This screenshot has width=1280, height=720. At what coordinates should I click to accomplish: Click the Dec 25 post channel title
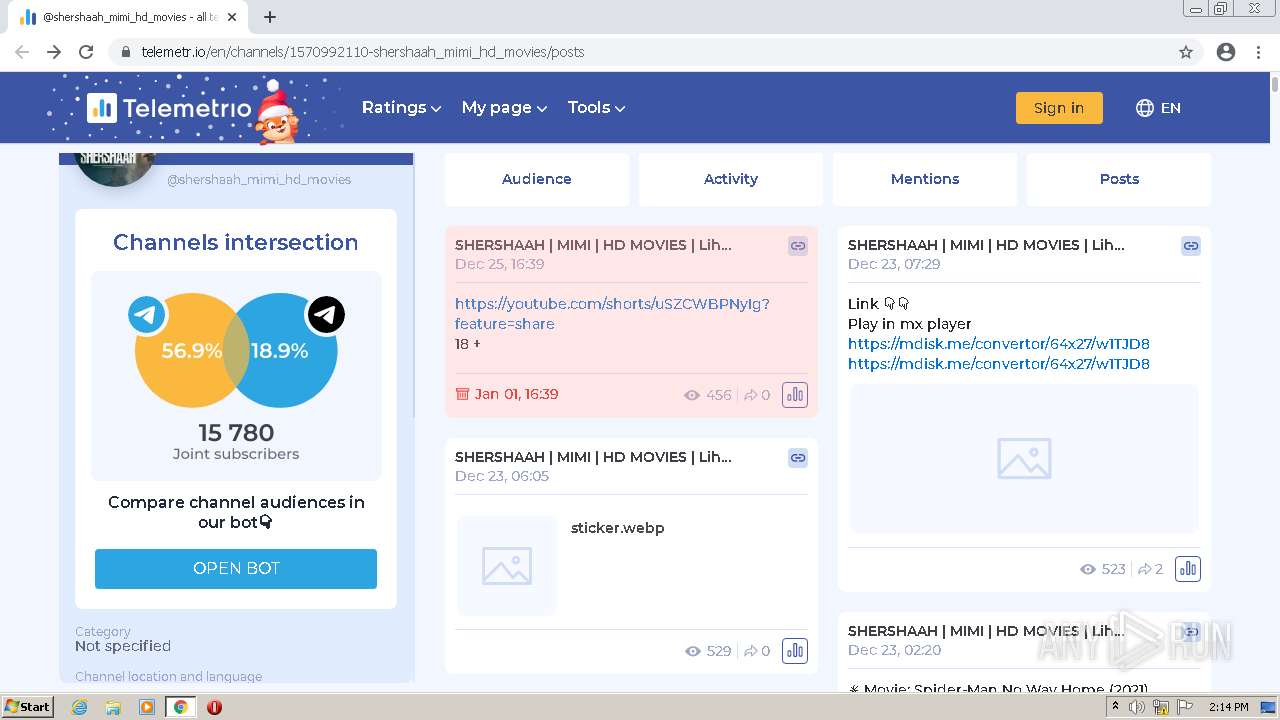point(593,245)
